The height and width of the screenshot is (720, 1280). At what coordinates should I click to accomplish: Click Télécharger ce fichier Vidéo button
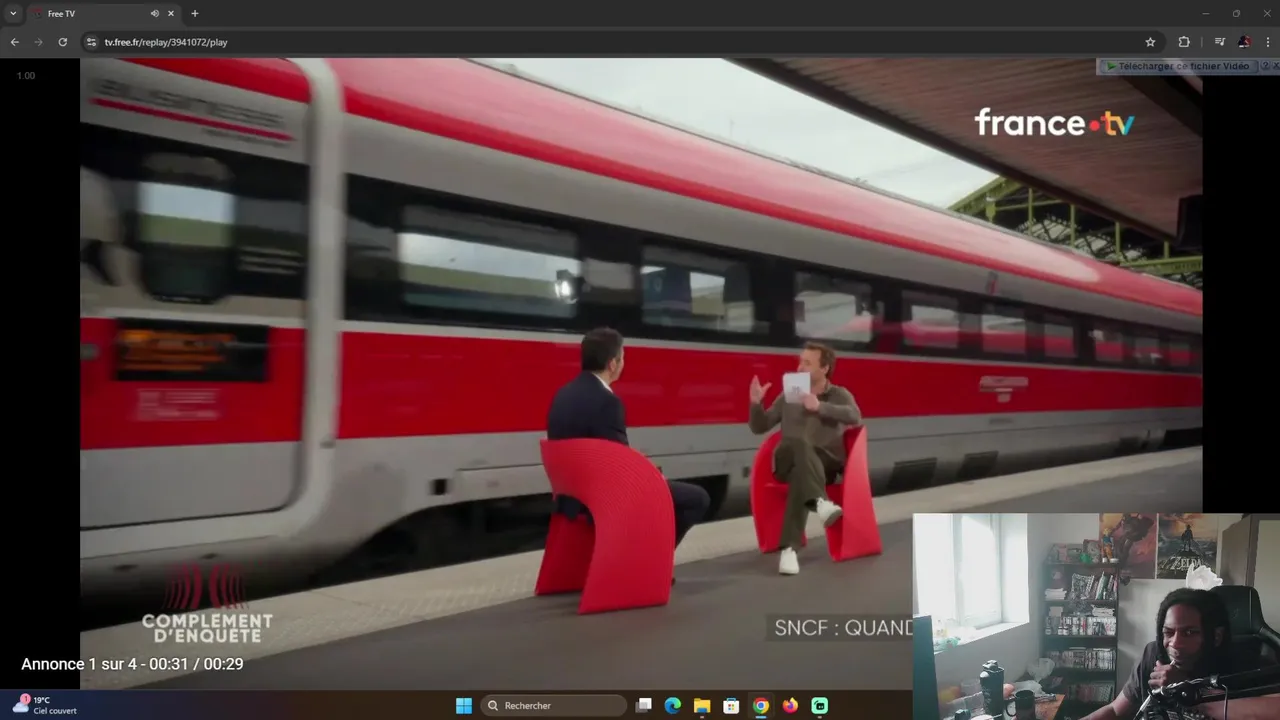pos(1177,66)
